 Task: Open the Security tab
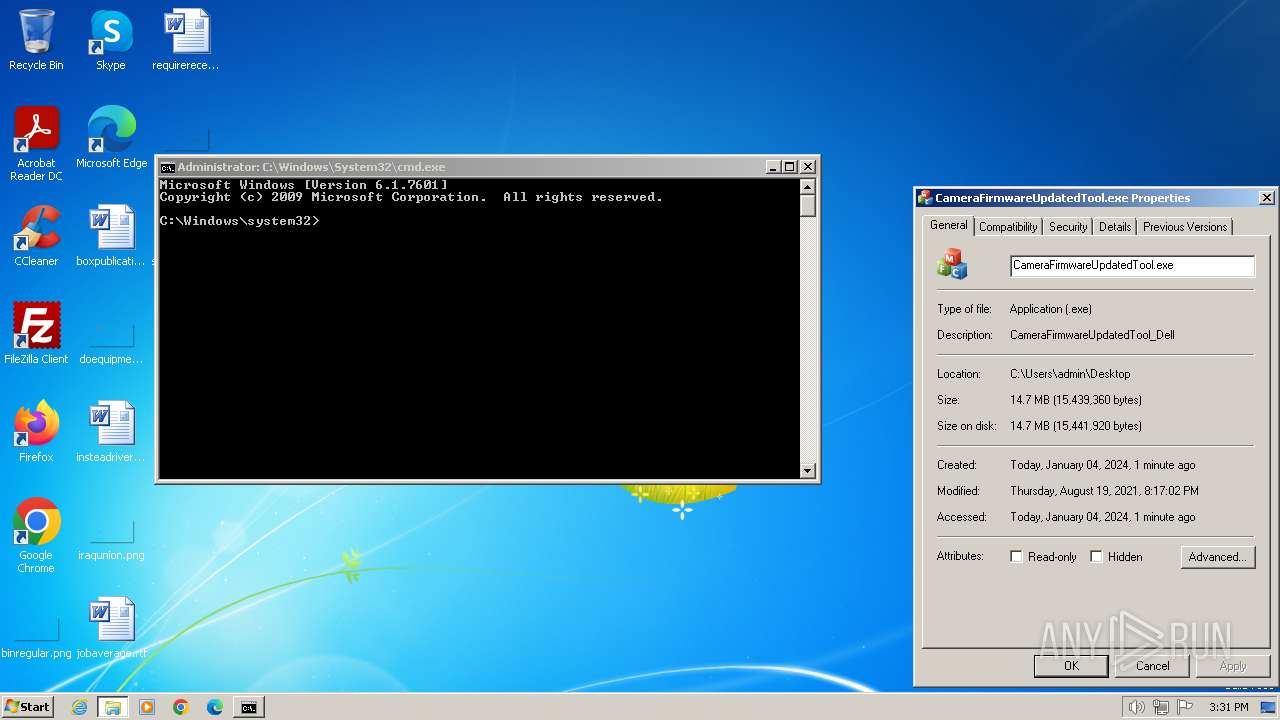[x=1068, y=227]
